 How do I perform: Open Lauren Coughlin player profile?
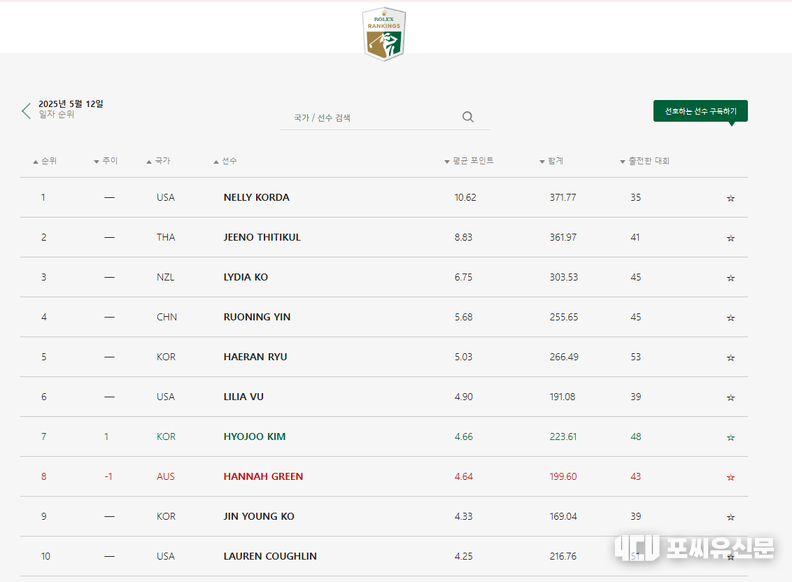click(270, 556)
